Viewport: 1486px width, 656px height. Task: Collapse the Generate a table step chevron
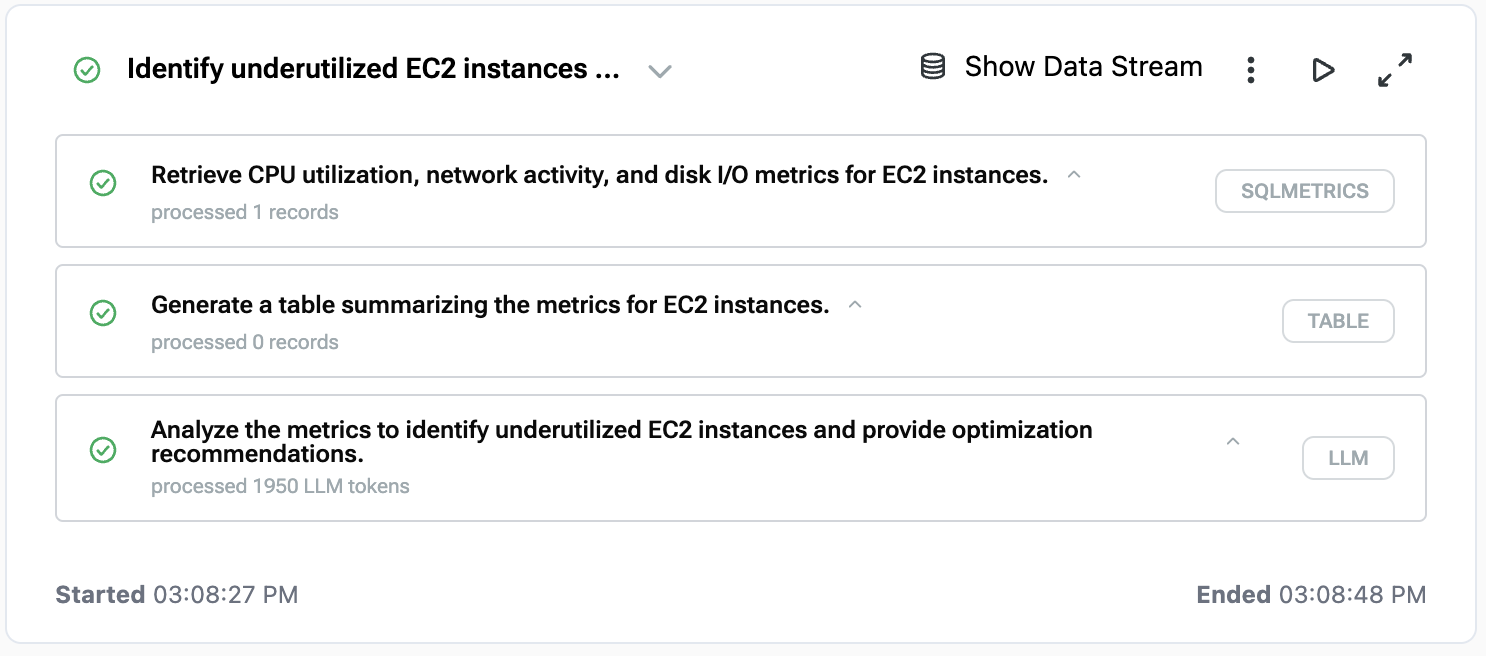[855, 305]
